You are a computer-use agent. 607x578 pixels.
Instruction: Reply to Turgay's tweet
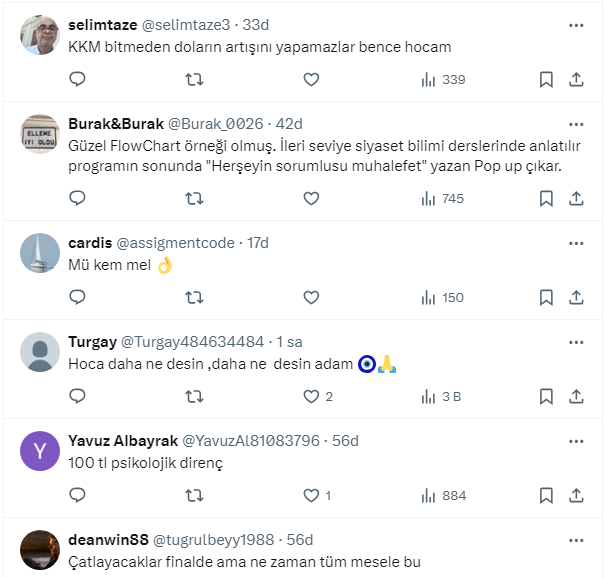coord(77,396)
